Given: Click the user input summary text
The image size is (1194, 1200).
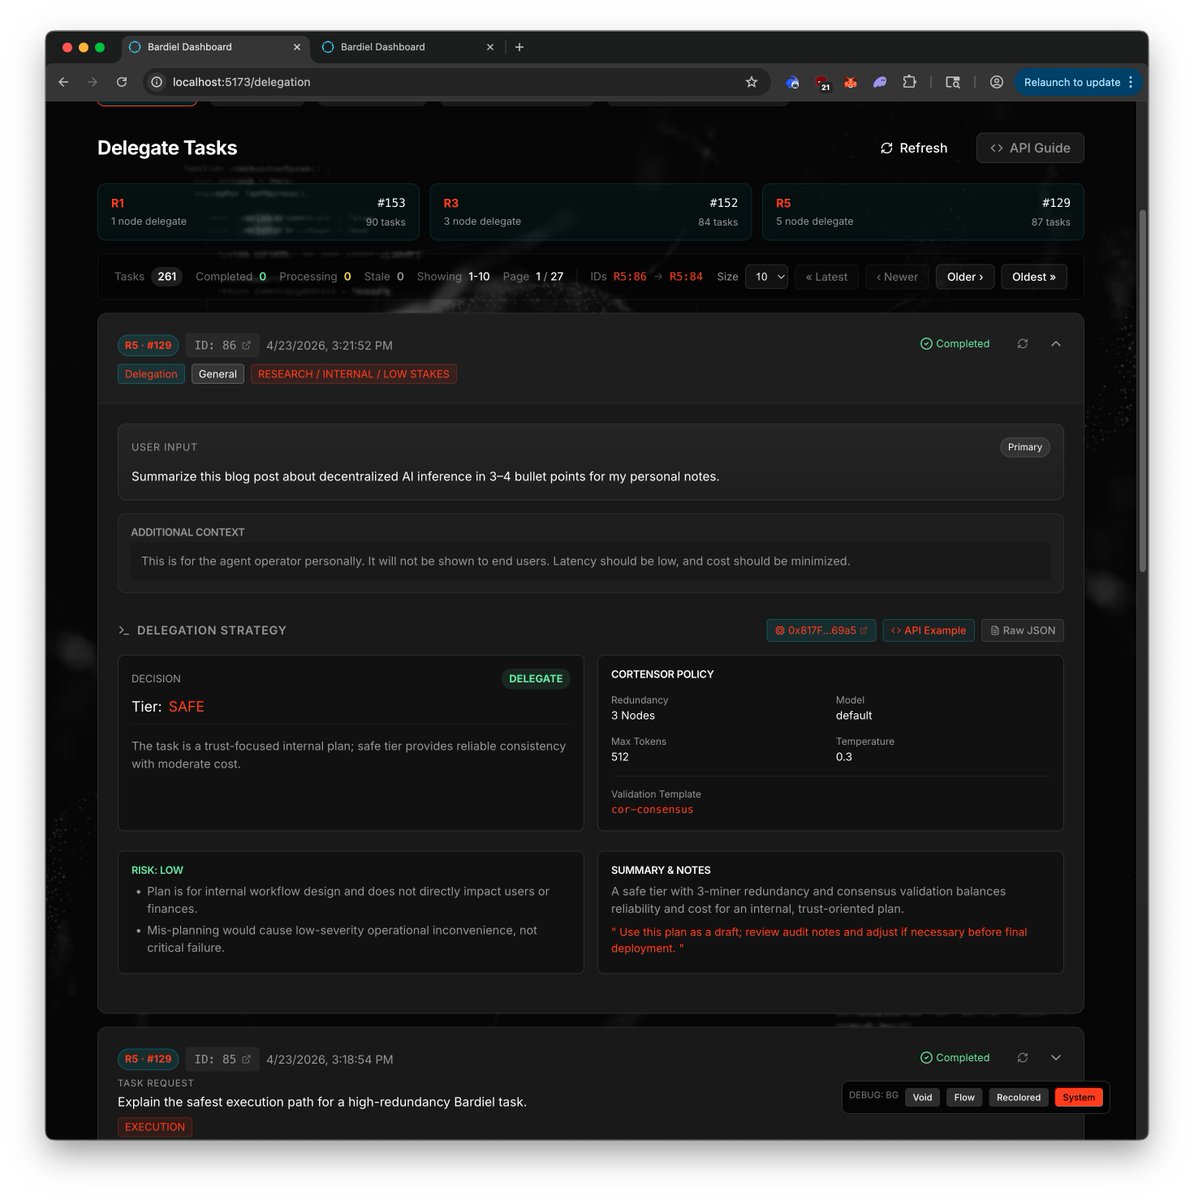Looking at the screenshot, I should pyautogui.click(x=425, y=477).
